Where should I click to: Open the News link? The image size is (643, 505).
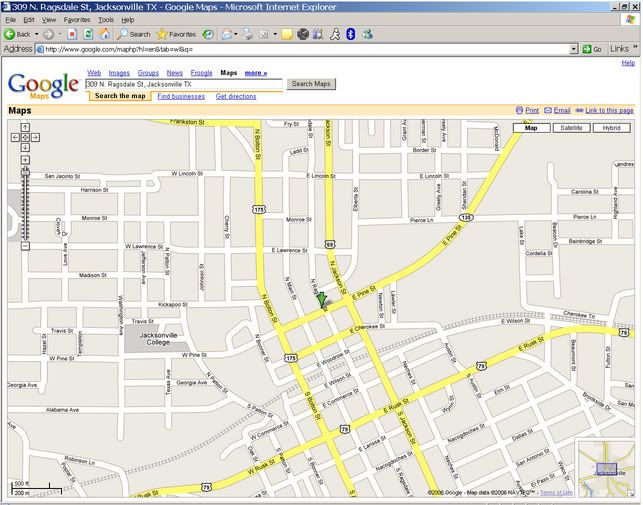[174, 73]
